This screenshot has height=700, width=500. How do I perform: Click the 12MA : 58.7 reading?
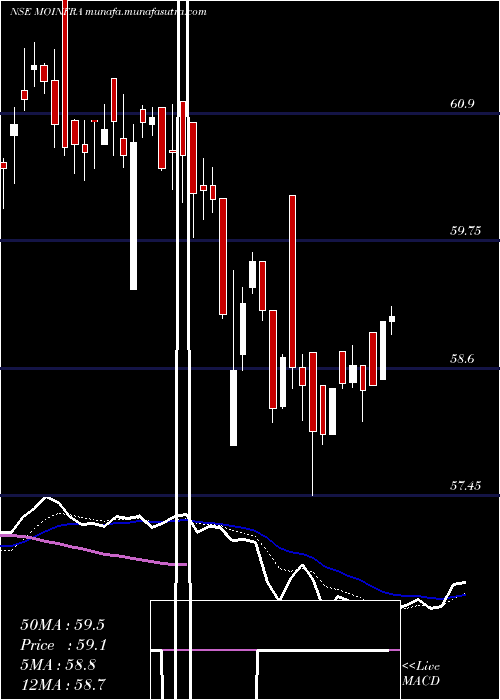(62, 684)
